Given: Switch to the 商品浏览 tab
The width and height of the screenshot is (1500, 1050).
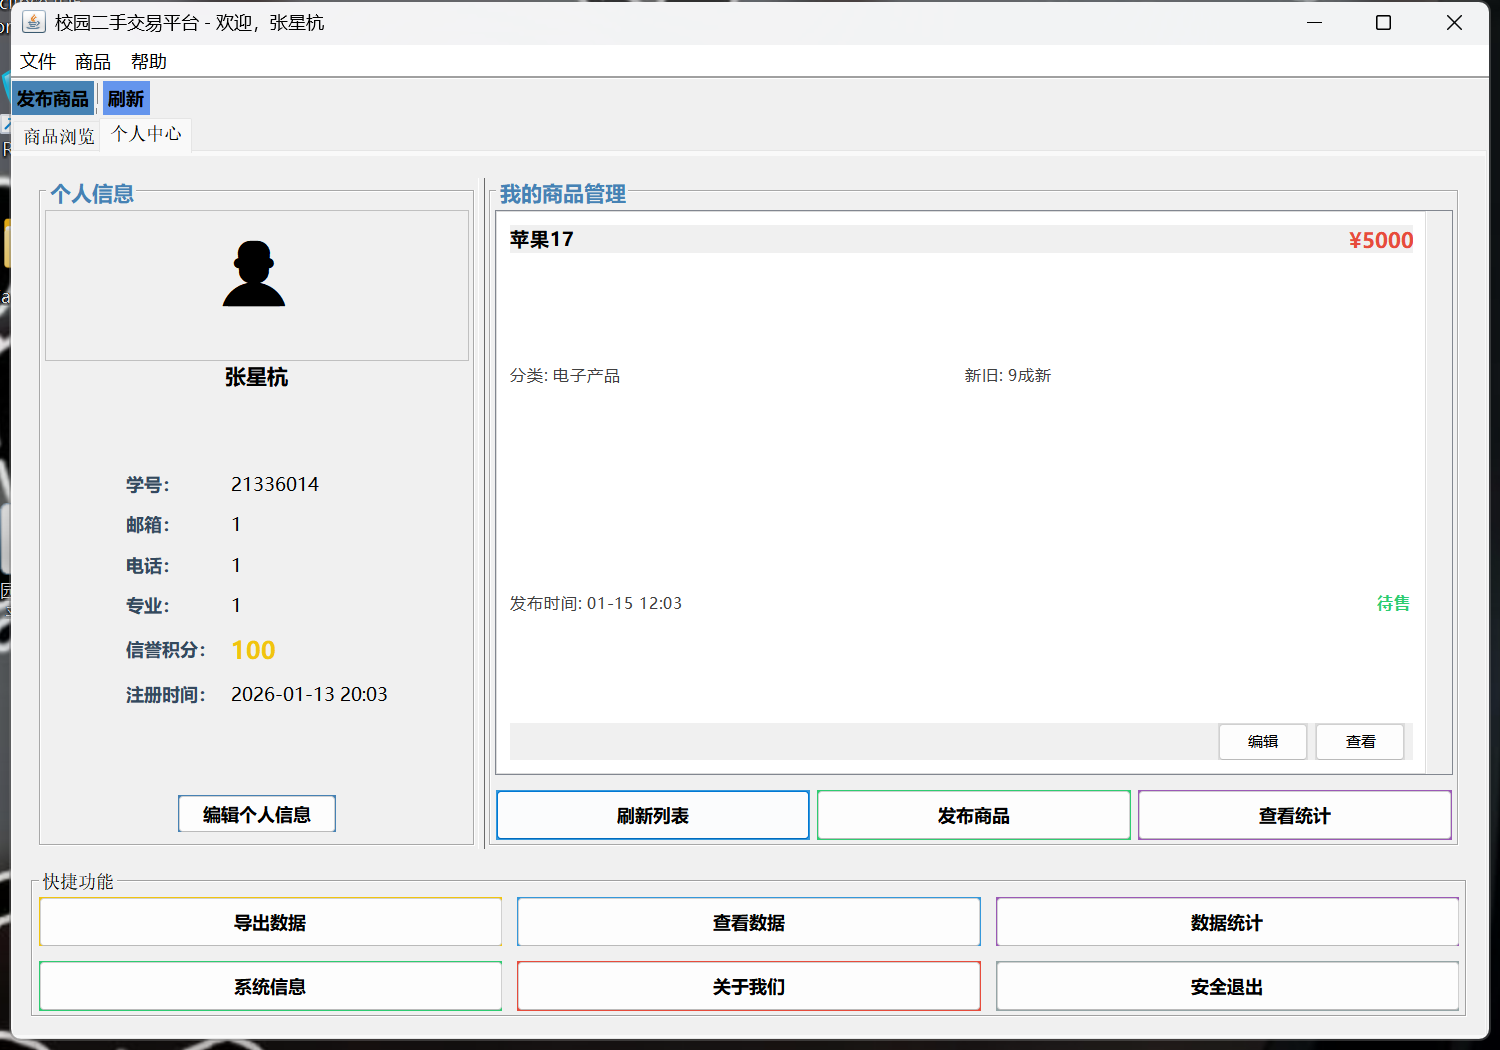Looking at the screenshot, I should coord(59,136).
